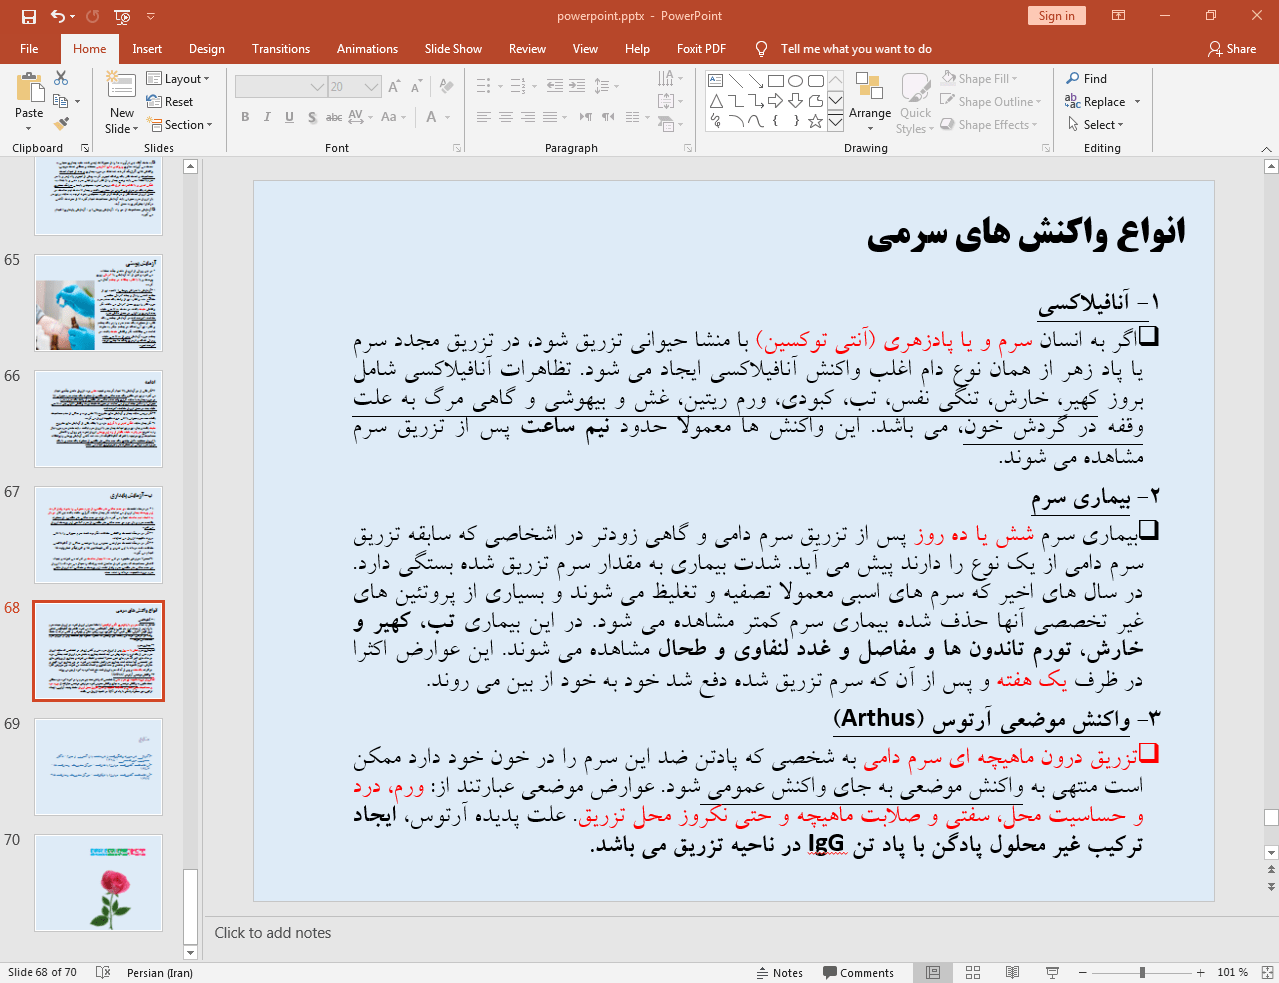1279x983 pixels.
Task: Select slide 70 thumbnail with rose
Action: coord(98,883)
